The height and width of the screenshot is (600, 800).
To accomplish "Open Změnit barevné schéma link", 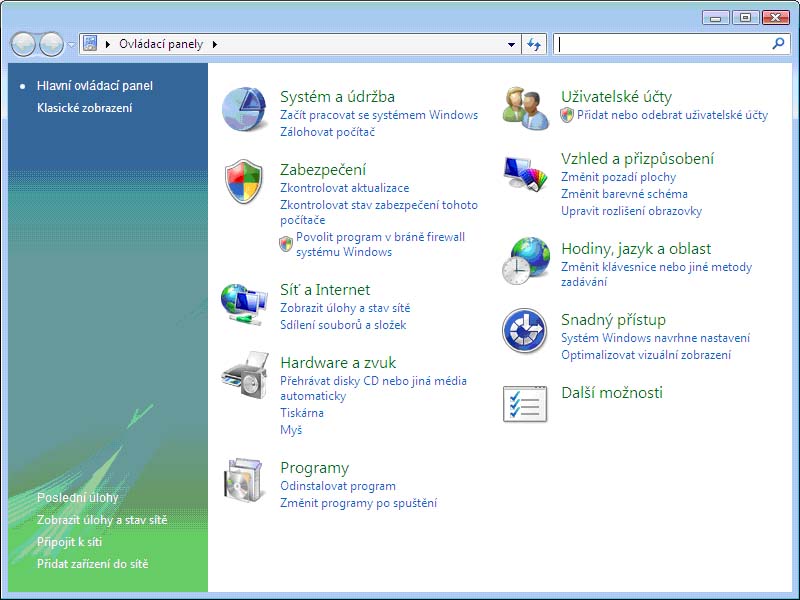I will coord(624,194).
